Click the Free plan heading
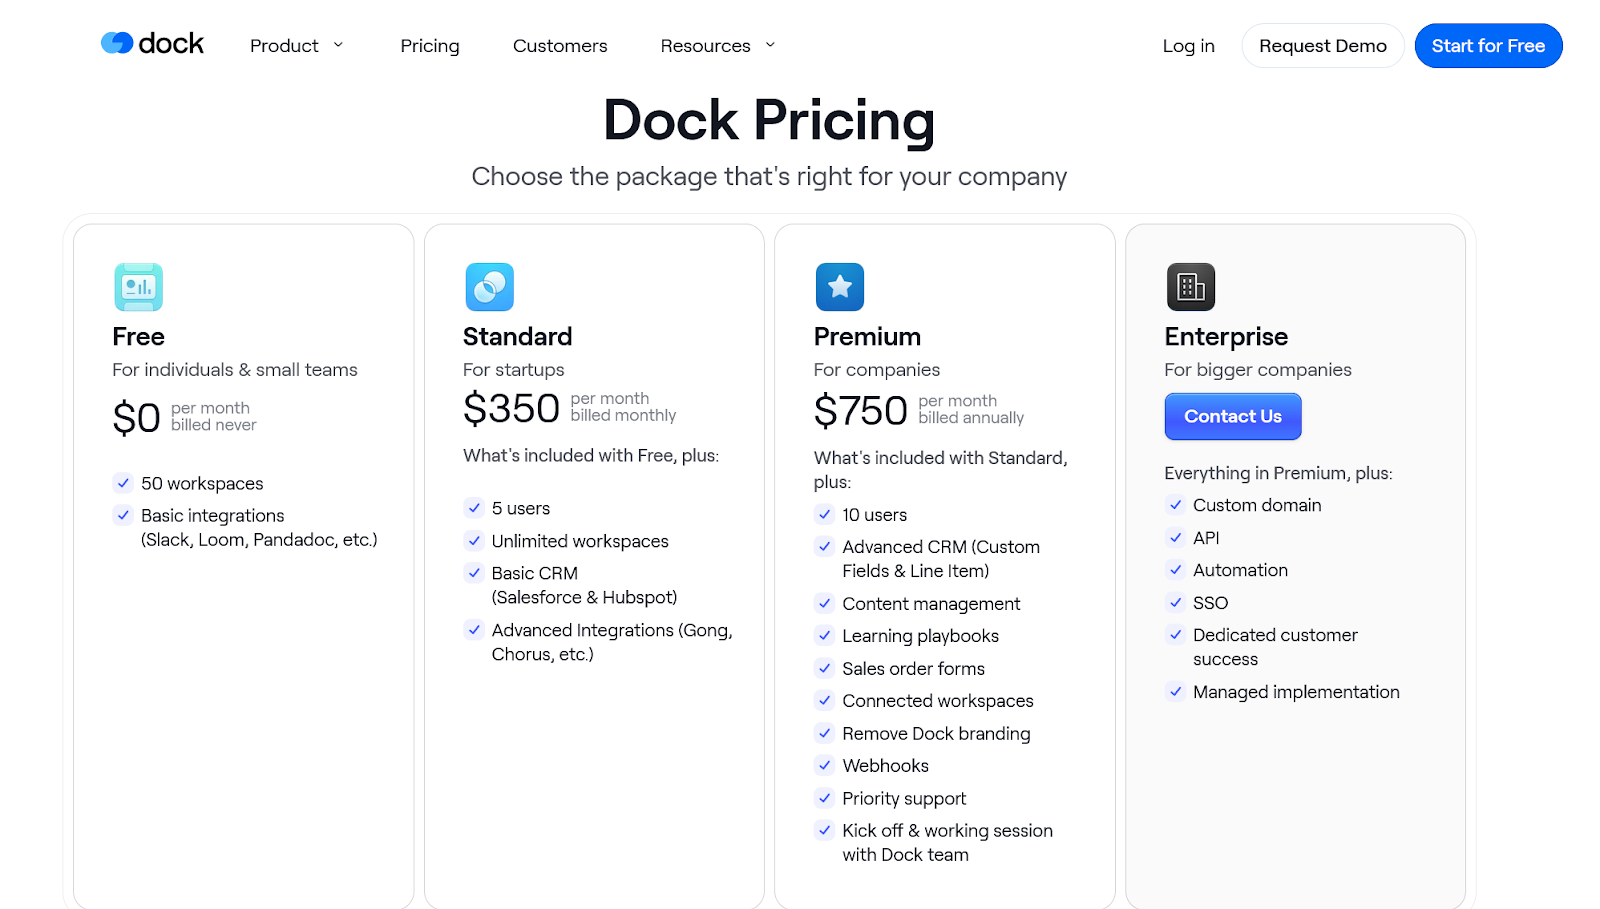This screenshot has width=1600, height=909. click(x=138, y=337)
